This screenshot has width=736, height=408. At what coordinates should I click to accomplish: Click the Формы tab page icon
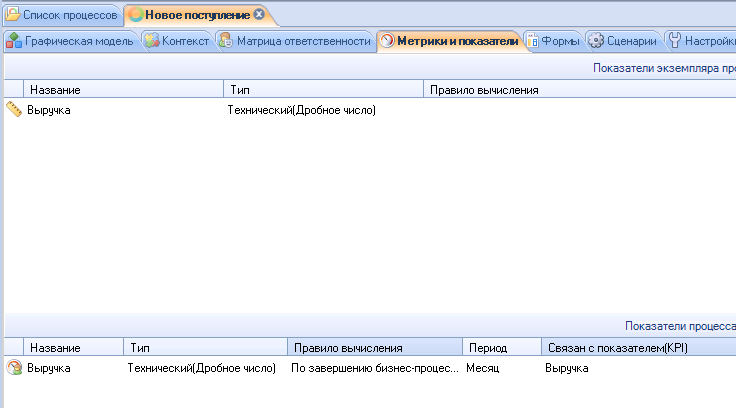[x=532, y=41]
